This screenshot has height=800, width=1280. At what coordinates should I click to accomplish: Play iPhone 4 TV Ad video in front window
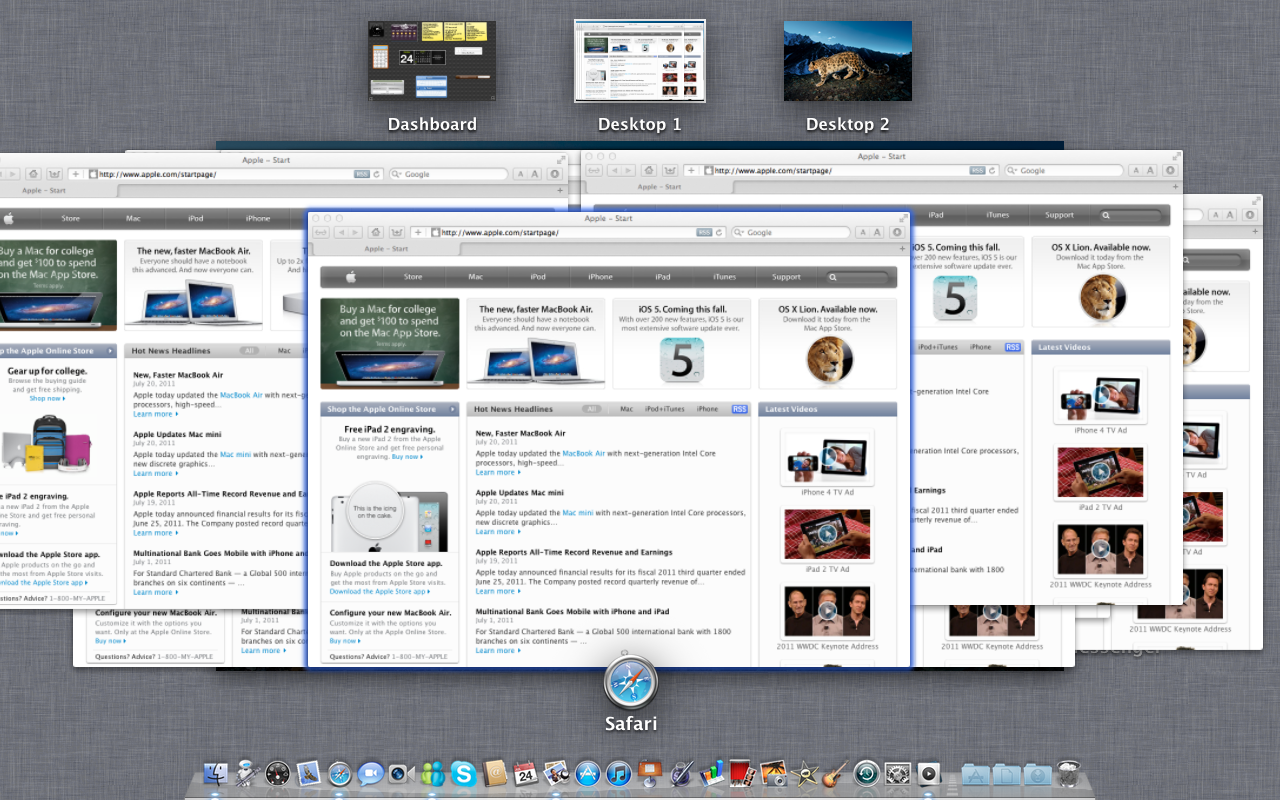828,457
